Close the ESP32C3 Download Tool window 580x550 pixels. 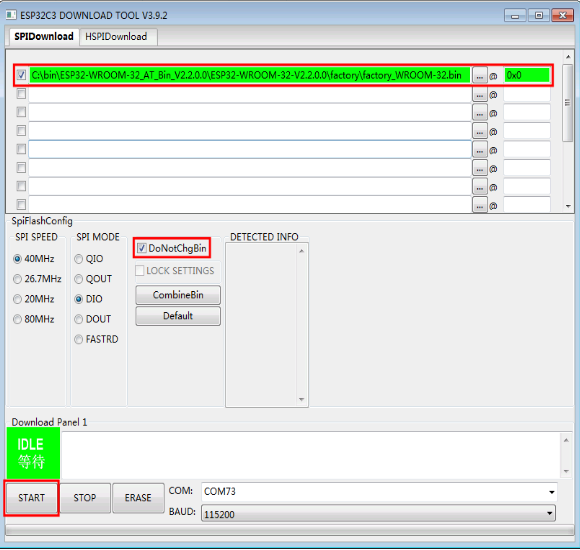(563, 16)
